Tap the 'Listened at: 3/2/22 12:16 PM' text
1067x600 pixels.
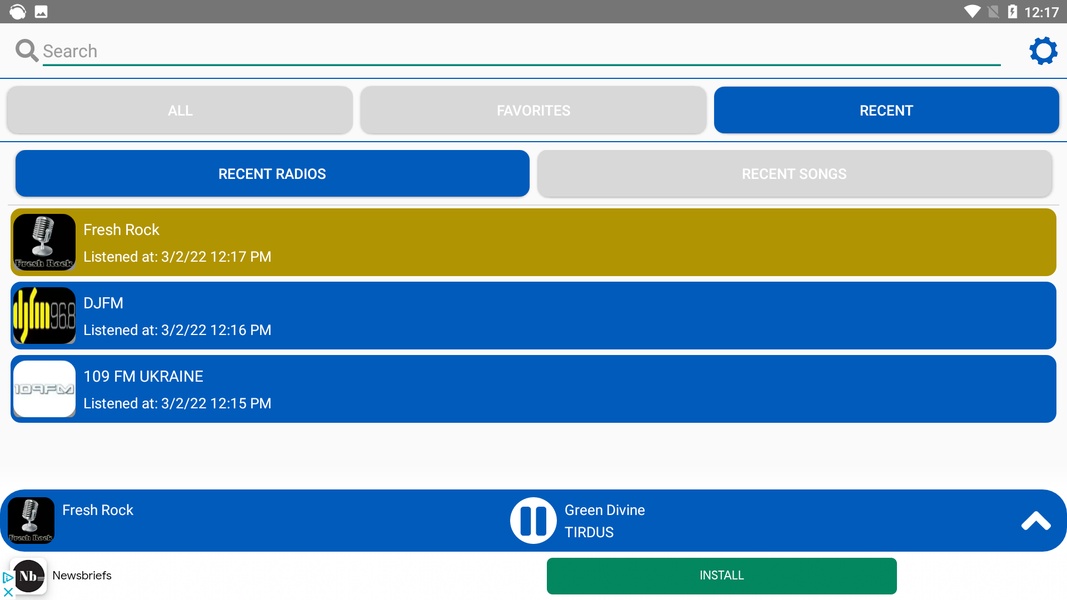[x=177, y=331]
